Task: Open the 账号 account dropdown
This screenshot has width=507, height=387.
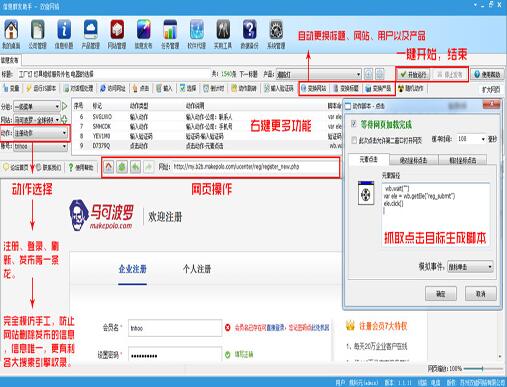Action: point(40,146)
